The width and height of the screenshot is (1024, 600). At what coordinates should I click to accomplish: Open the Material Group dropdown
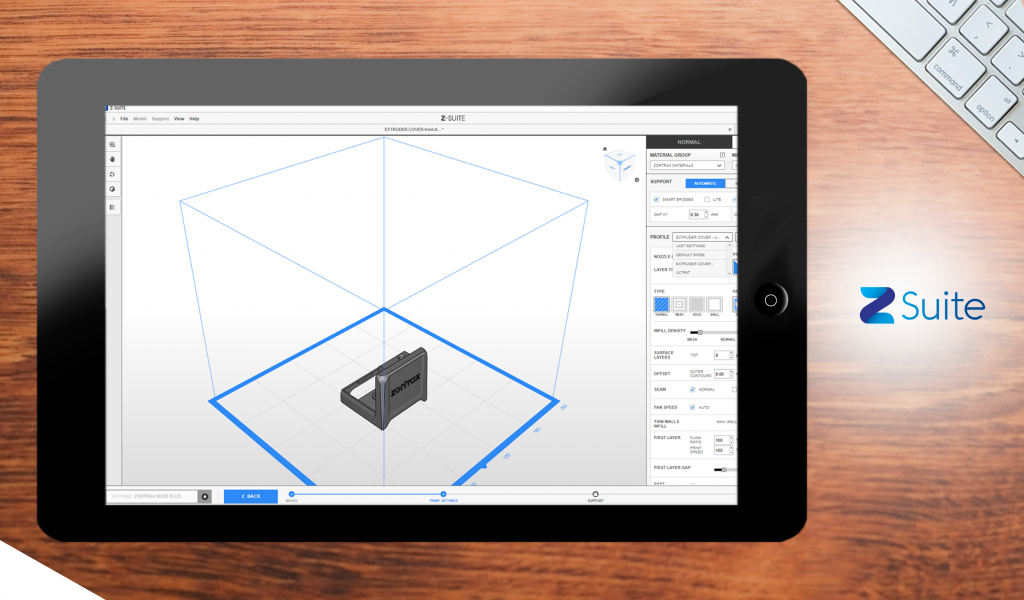(x=688, y=165)
